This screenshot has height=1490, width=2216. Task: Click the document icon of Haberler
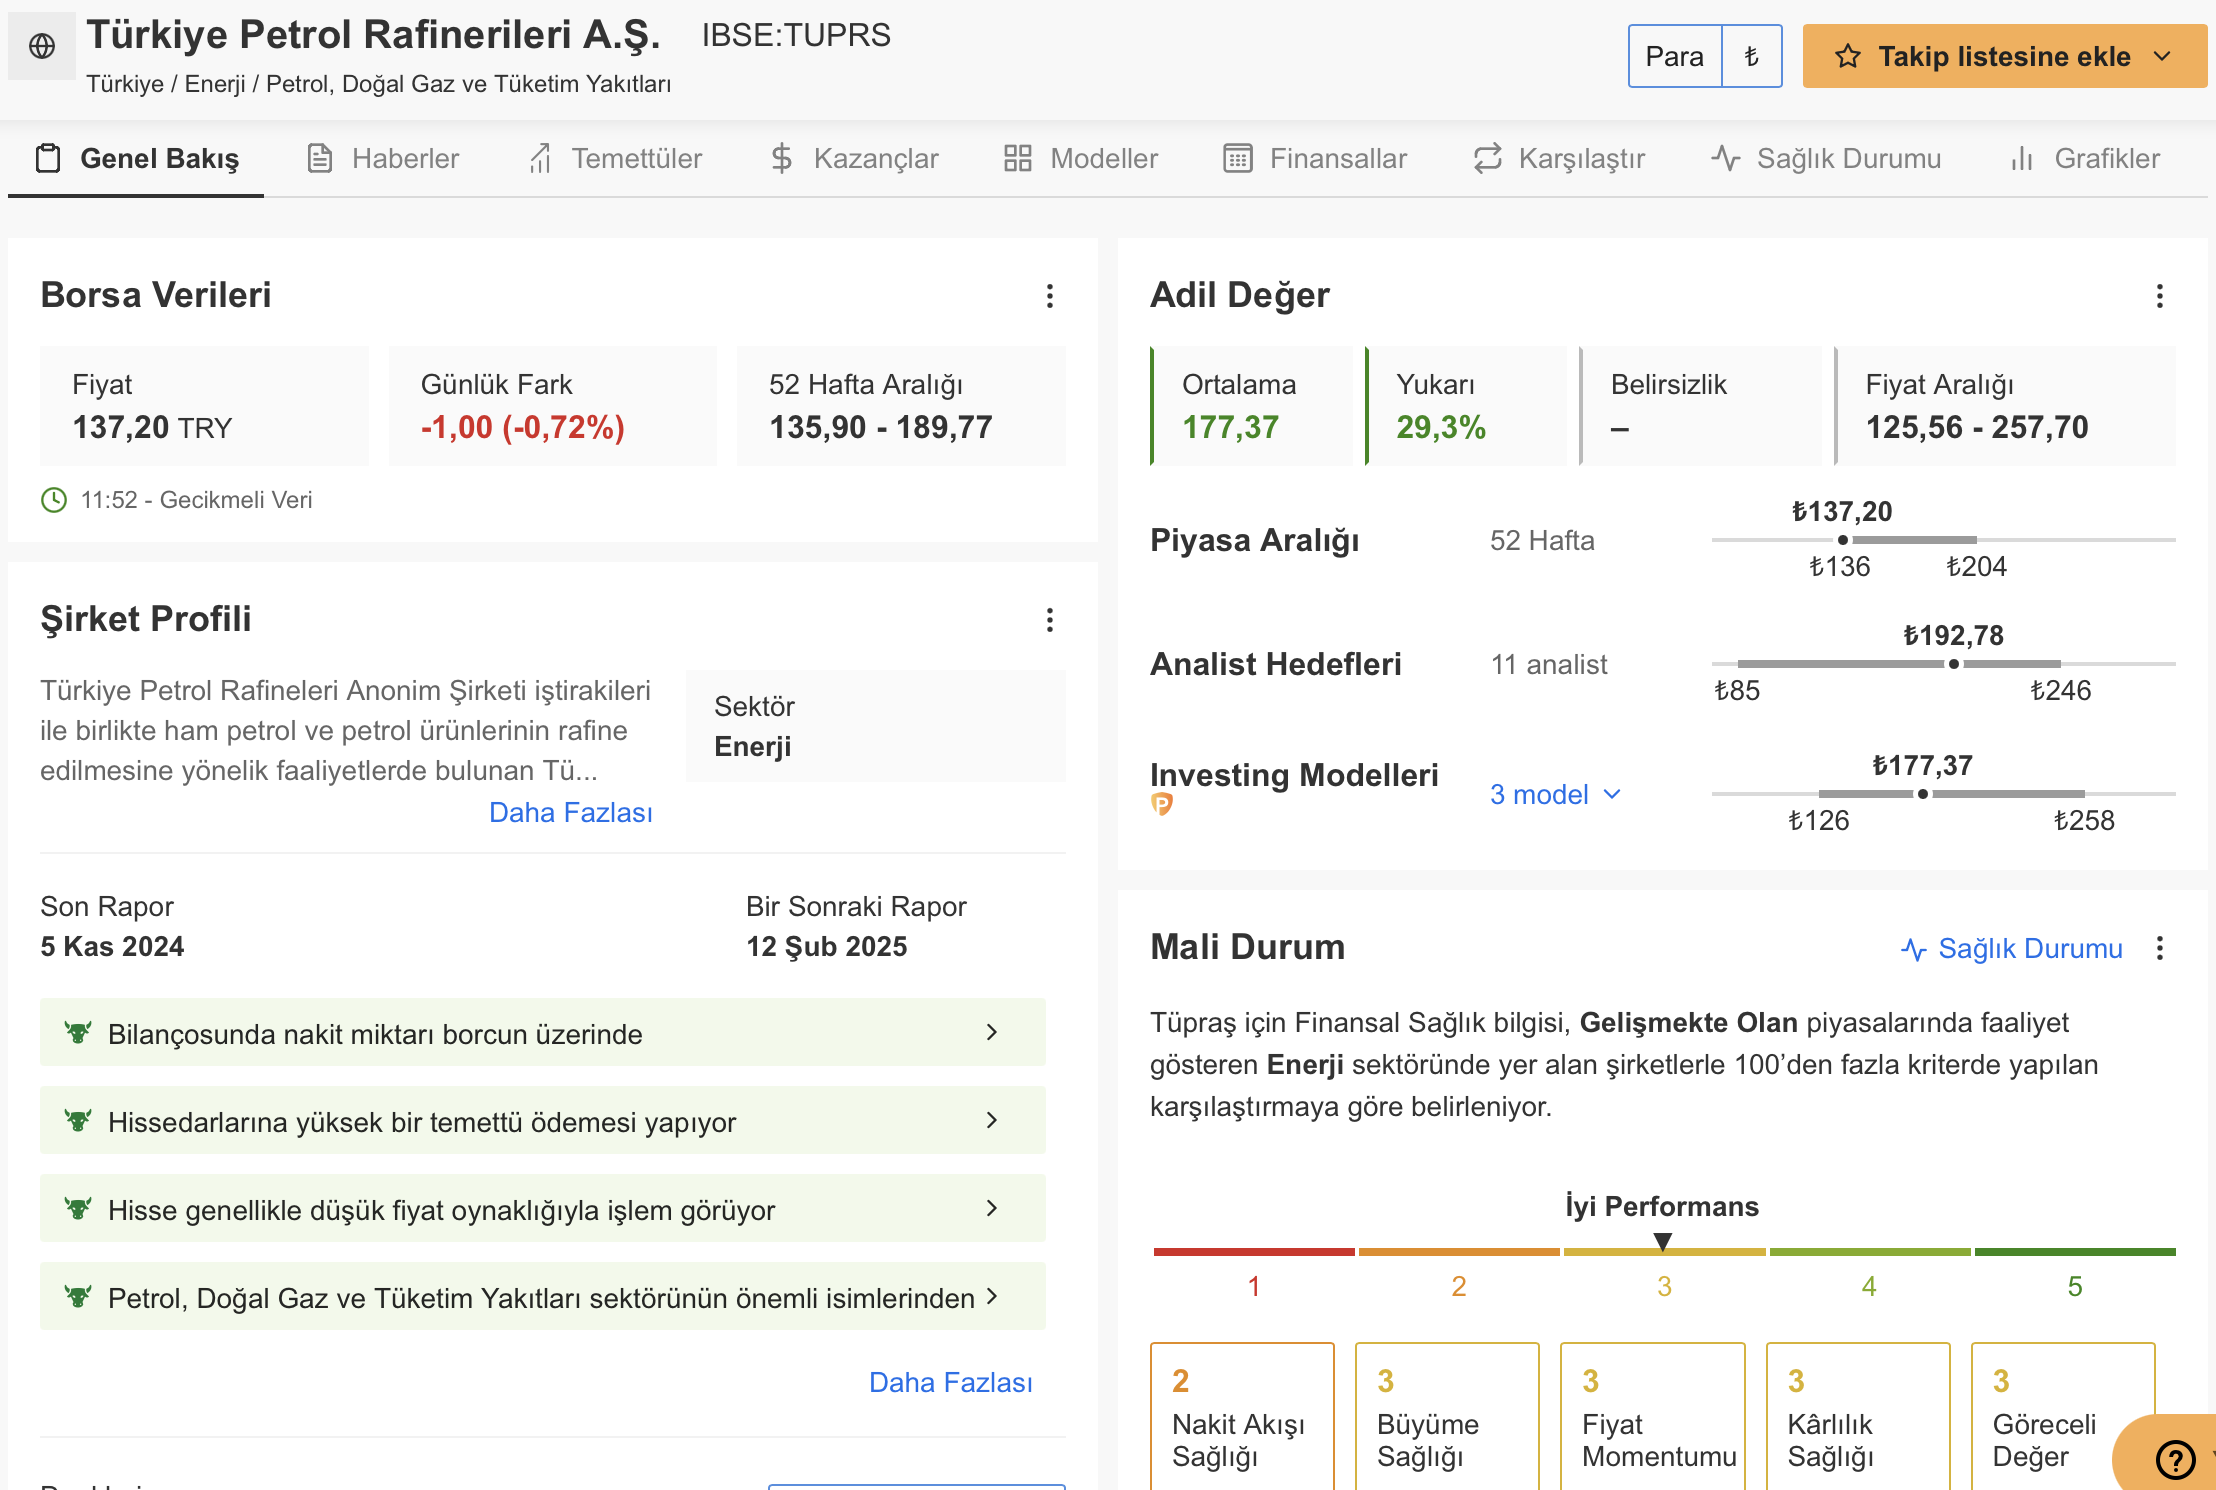[x=320, y=158]
